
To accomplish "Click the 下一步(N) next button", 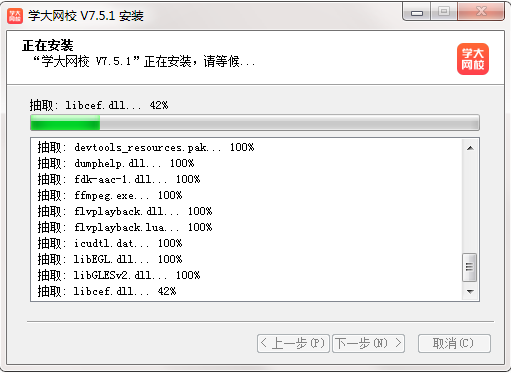I will (x=369, y=343).
